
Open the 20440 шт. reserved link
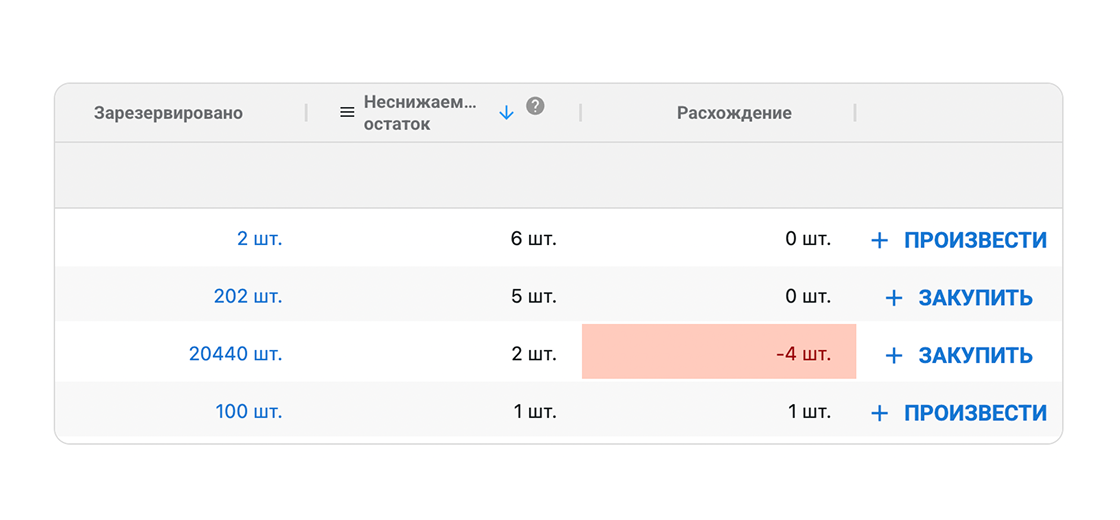(x=236, y=354)
